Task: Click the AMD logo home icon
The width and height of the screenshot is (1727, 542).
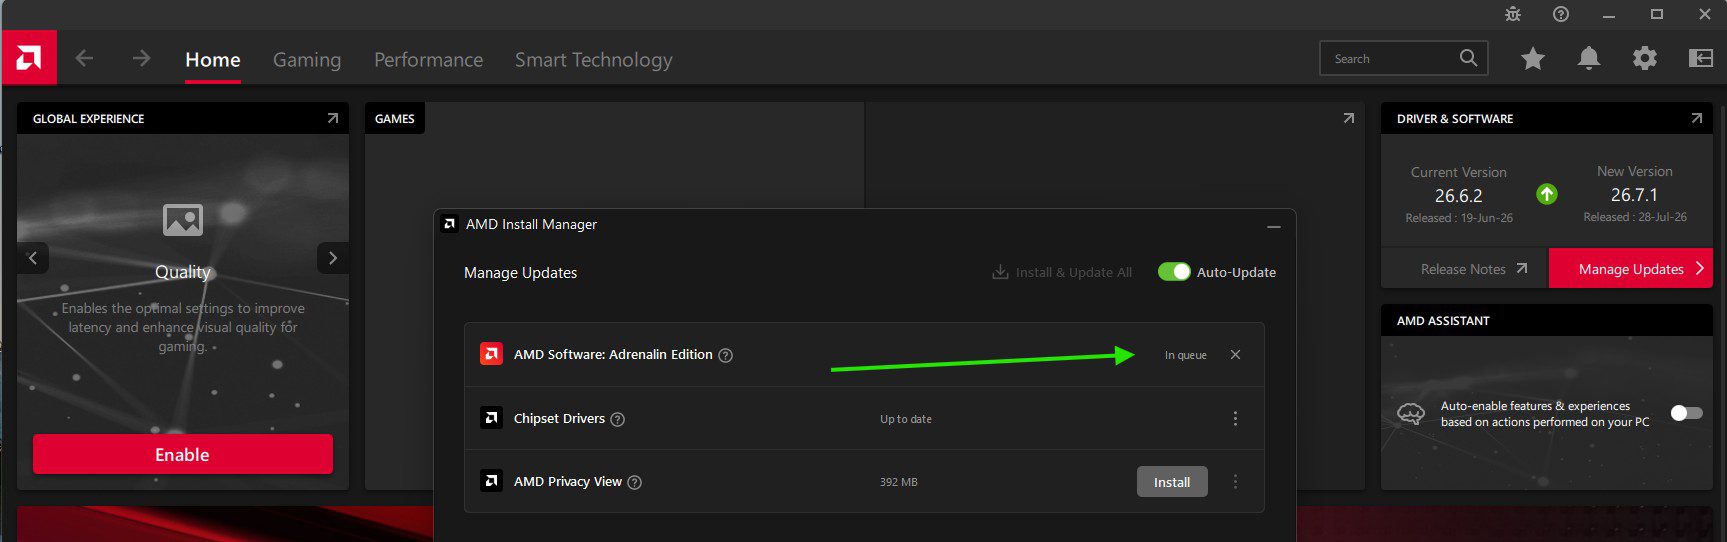Action: 29,58
